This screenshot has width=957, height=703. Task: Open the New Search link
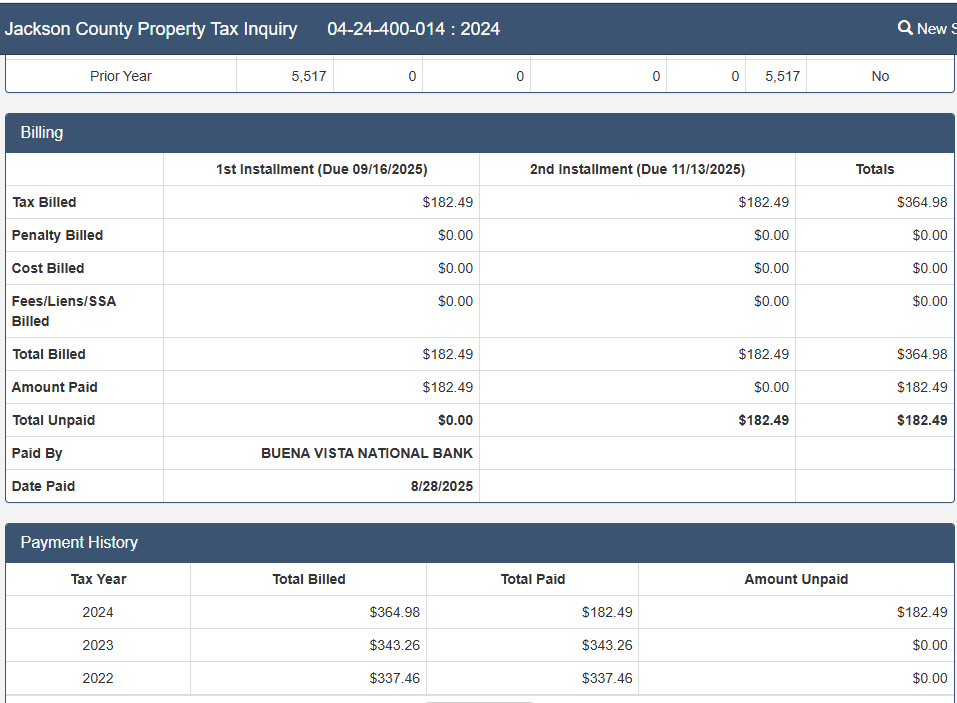pos(932,29)
